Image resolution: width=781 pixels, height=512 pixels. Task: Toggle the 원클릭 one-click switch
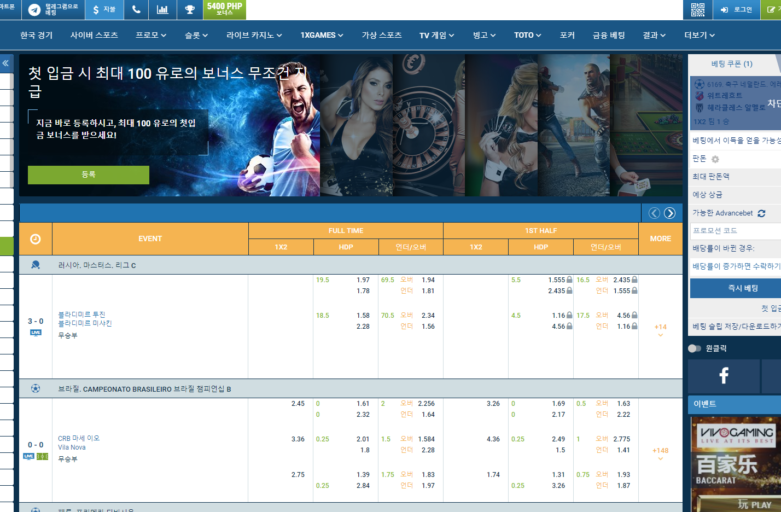694,349
